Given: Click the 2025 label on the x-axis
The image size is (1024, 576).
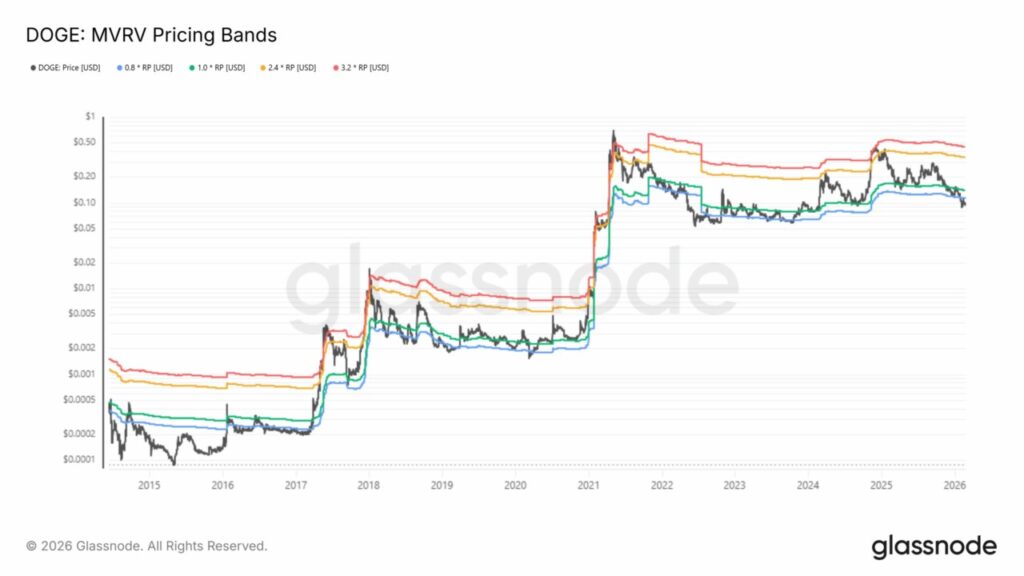Looking at the screenshot, I should click(881, 485).
